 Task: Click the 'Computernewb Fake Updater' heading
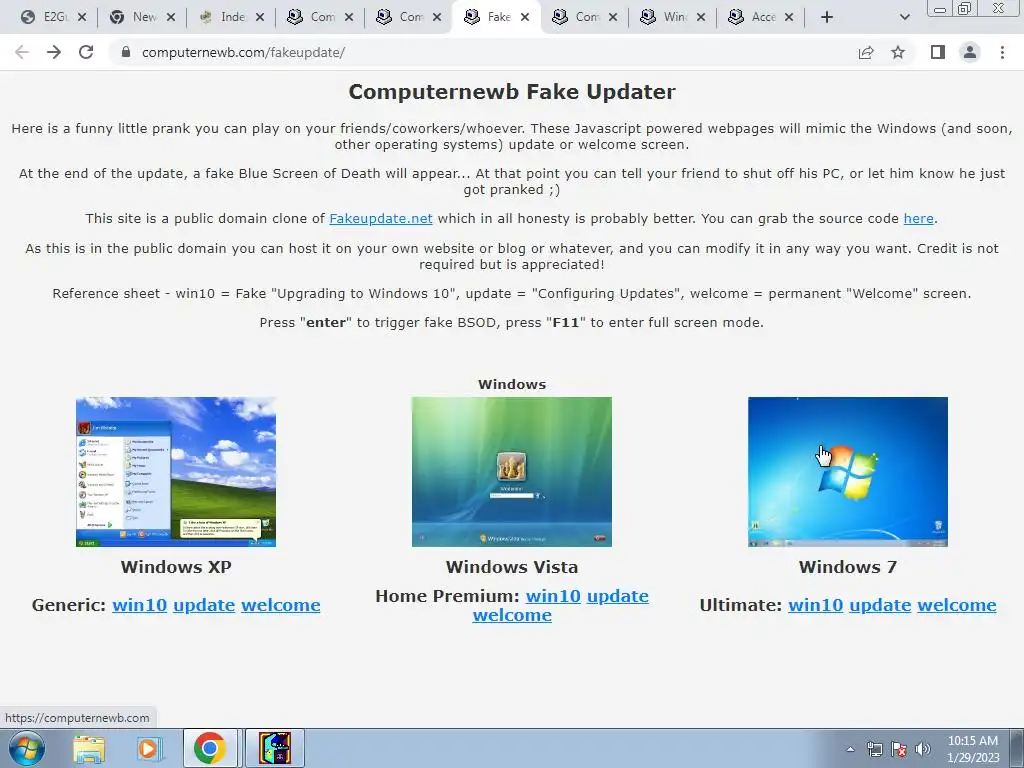point(512,91)
